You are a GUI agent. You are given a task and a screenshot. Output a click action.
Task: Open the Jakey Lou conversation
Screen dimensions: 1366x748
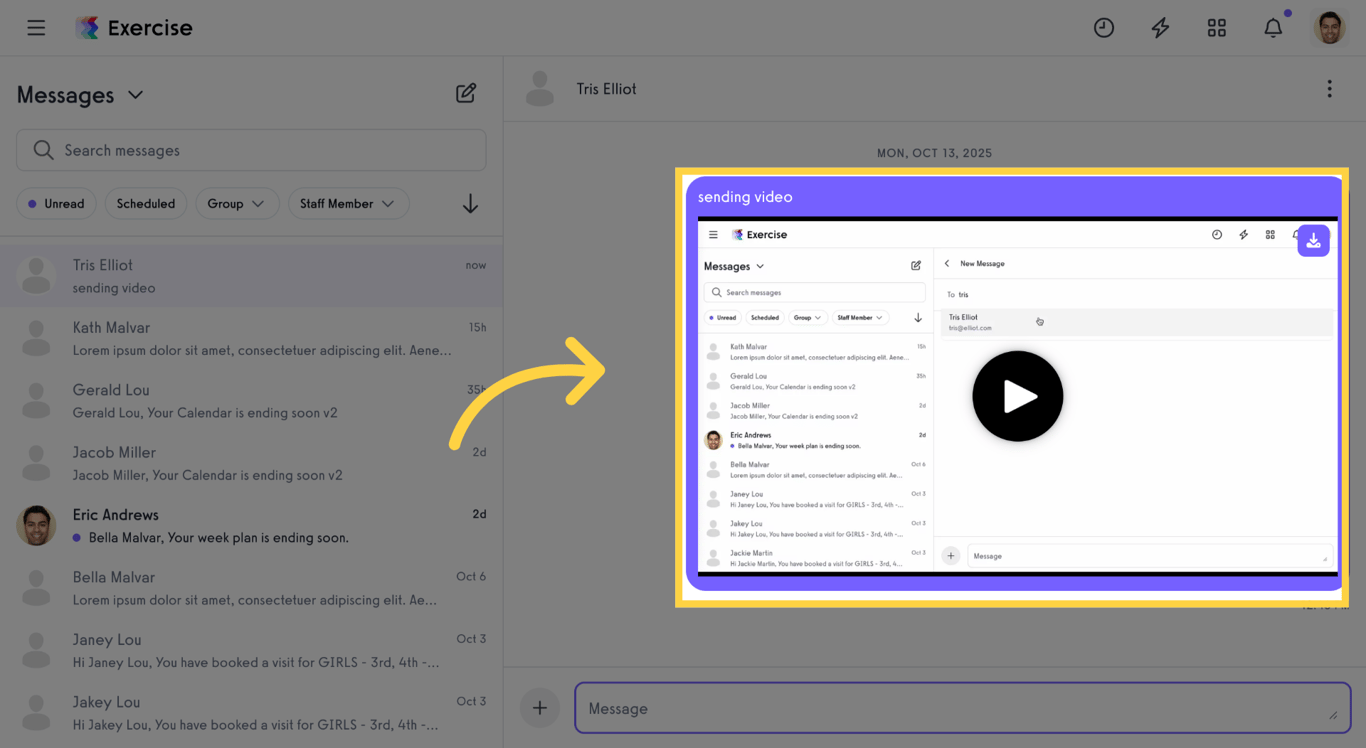click(251, 713)
